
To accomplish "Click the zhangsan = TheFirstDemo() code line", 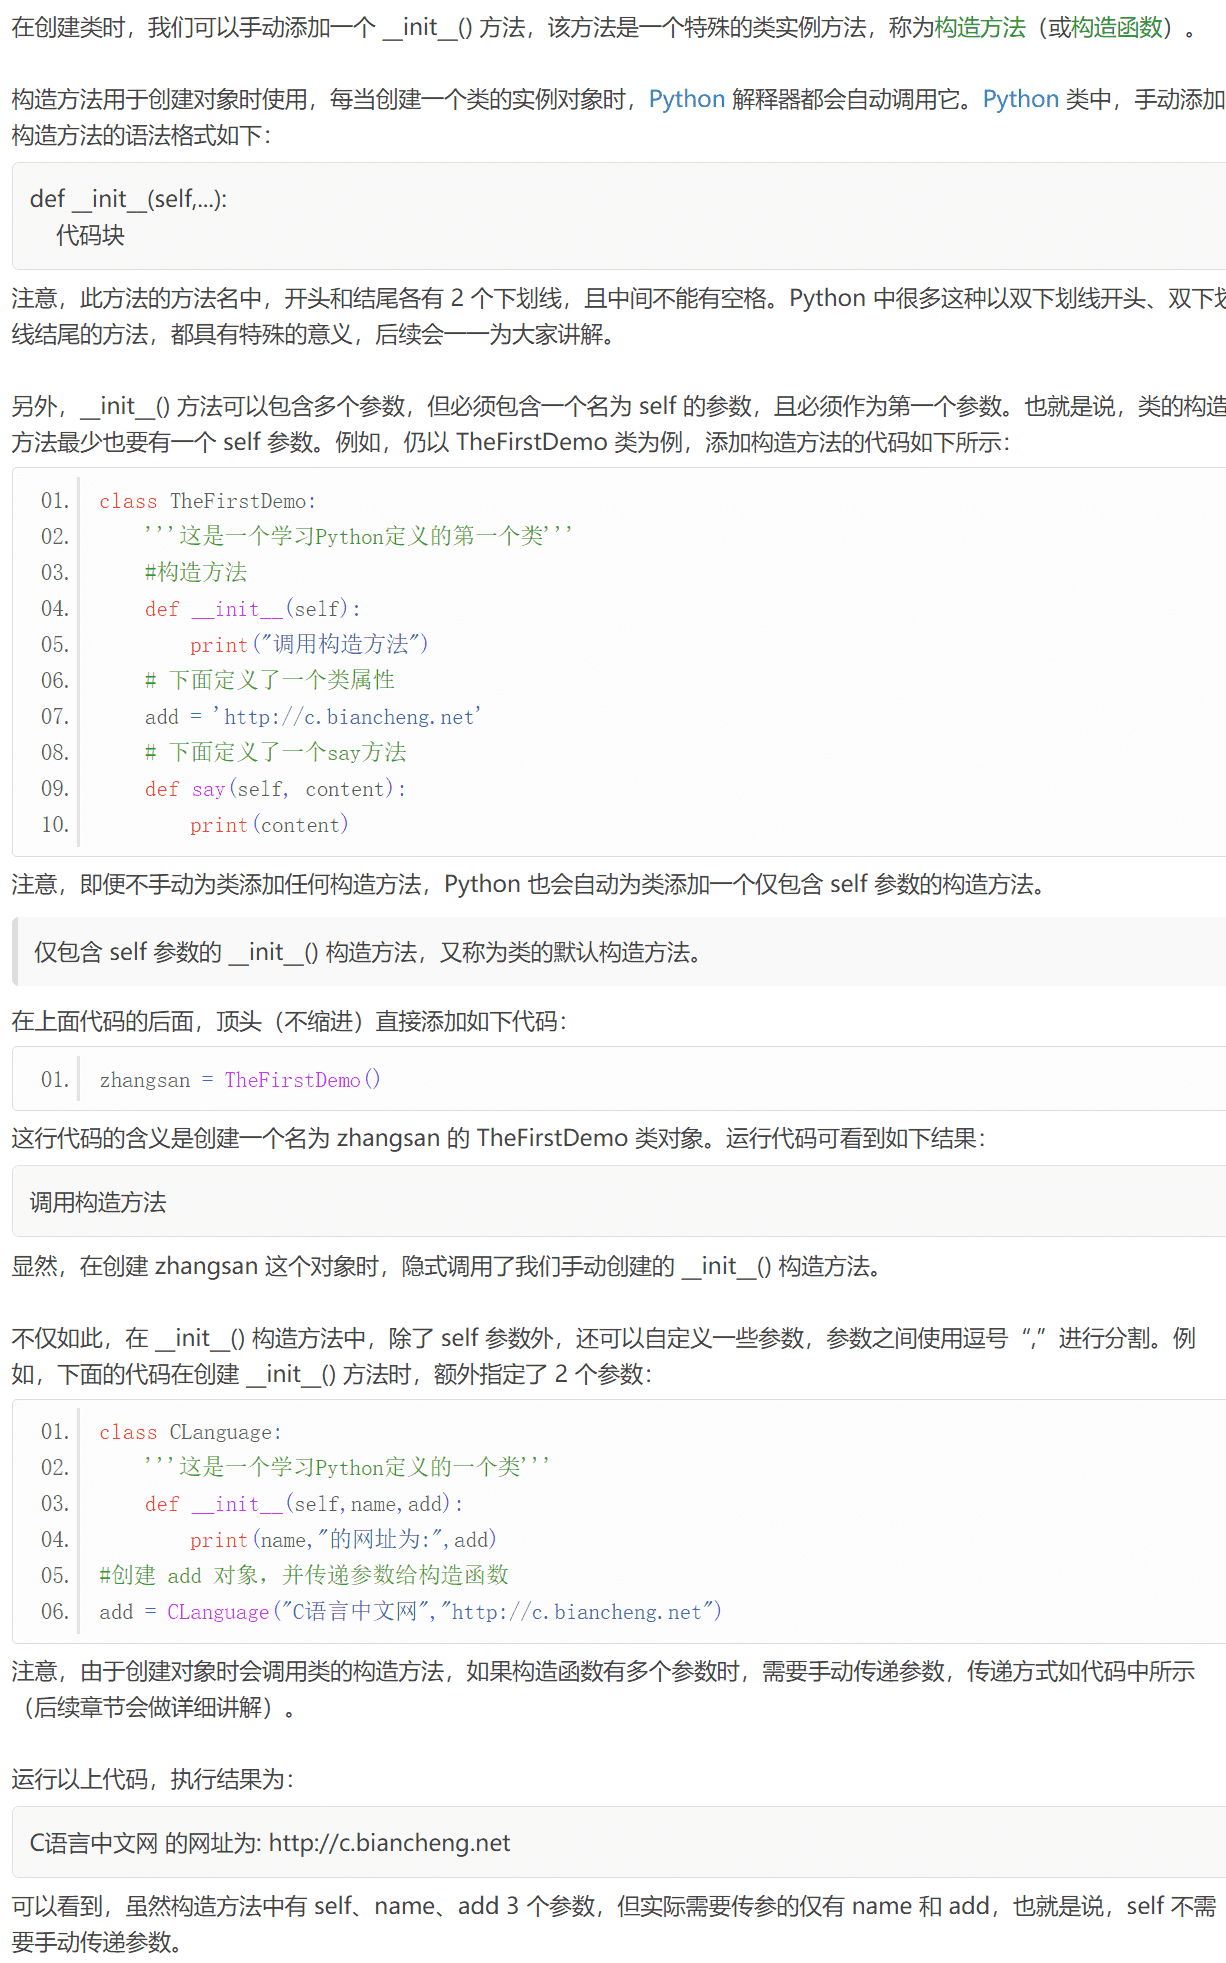I will coord(239,1080).
